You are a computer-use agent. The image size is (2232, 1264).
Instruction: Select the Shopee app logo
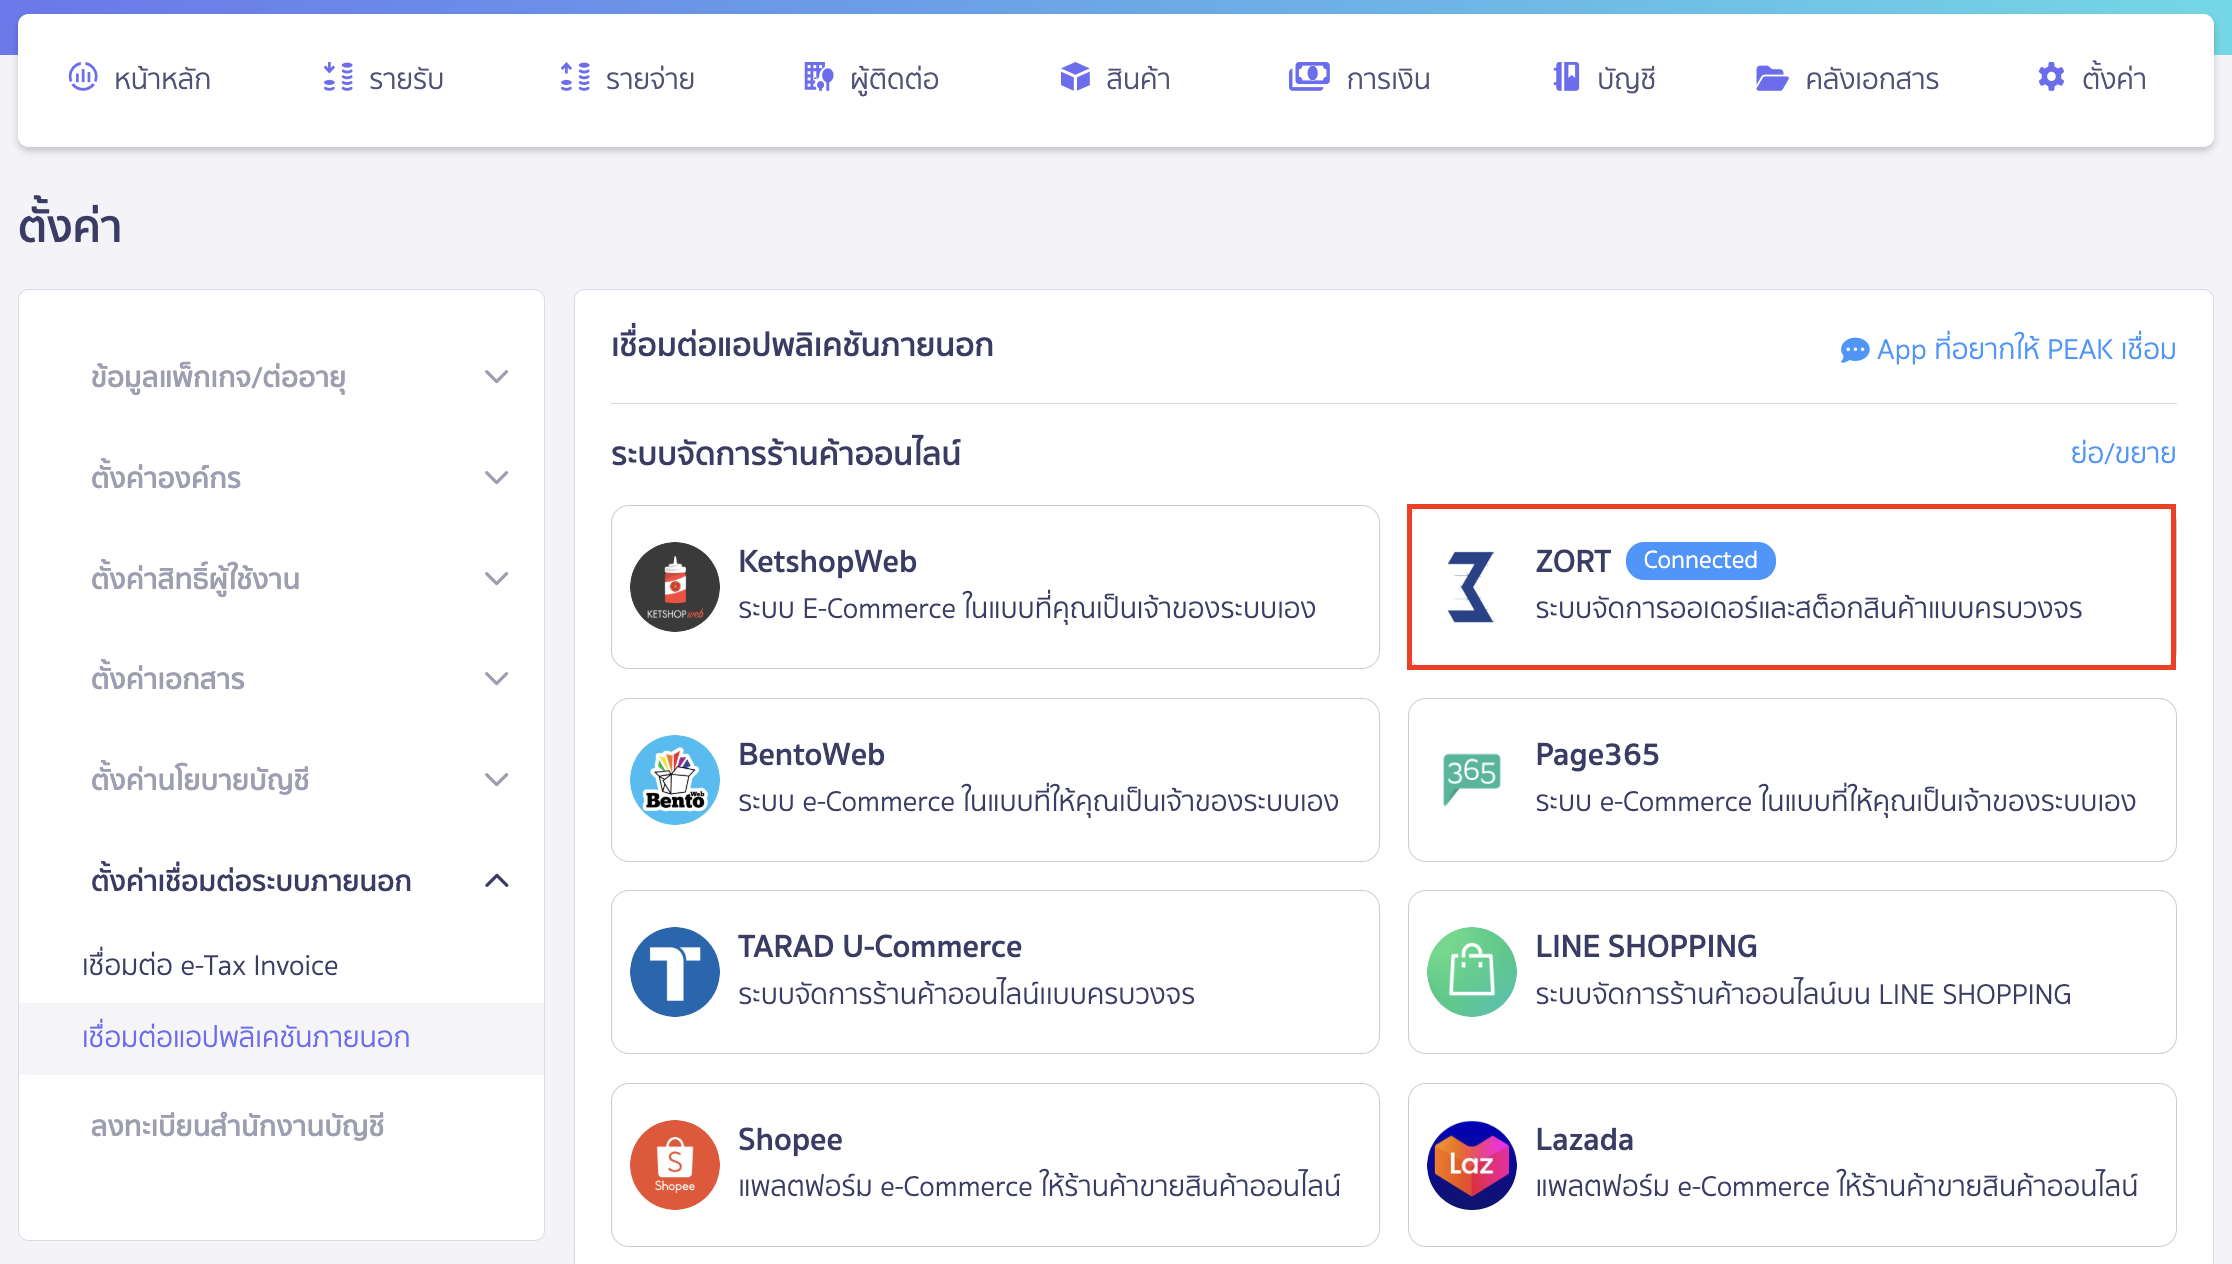pyautogui.click(x=674, y=1164)
